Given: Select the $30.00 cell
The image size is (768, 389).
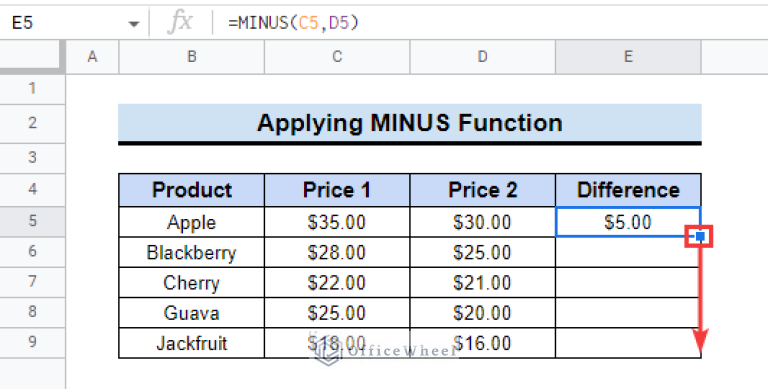Looking at the screenshot, I should pos(482,222).
